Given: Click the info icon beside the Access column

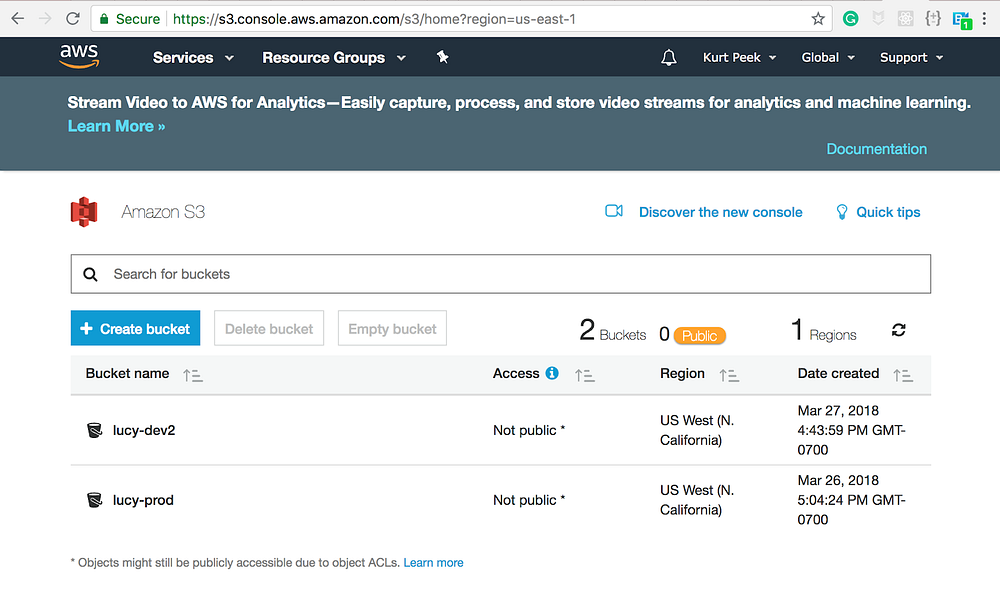Looking at the screenshot, I should tap(551, 373).
